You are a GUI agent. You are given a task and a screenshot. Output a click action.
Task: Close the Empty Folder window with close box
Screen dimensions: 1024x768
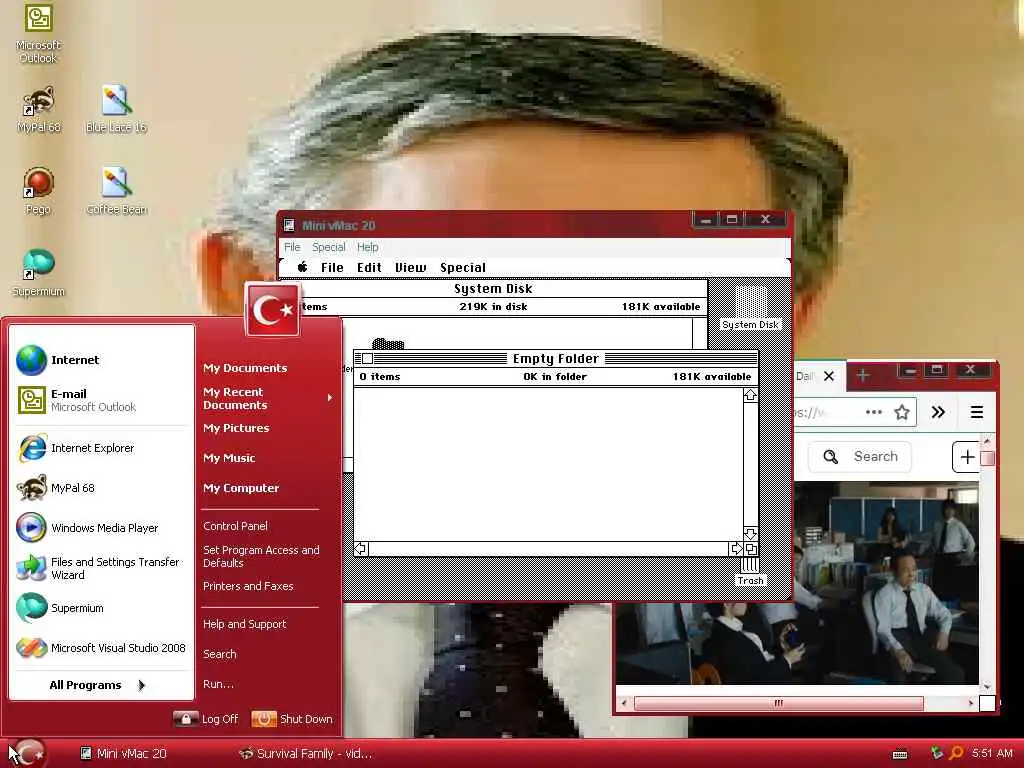[x=368, y=359]
